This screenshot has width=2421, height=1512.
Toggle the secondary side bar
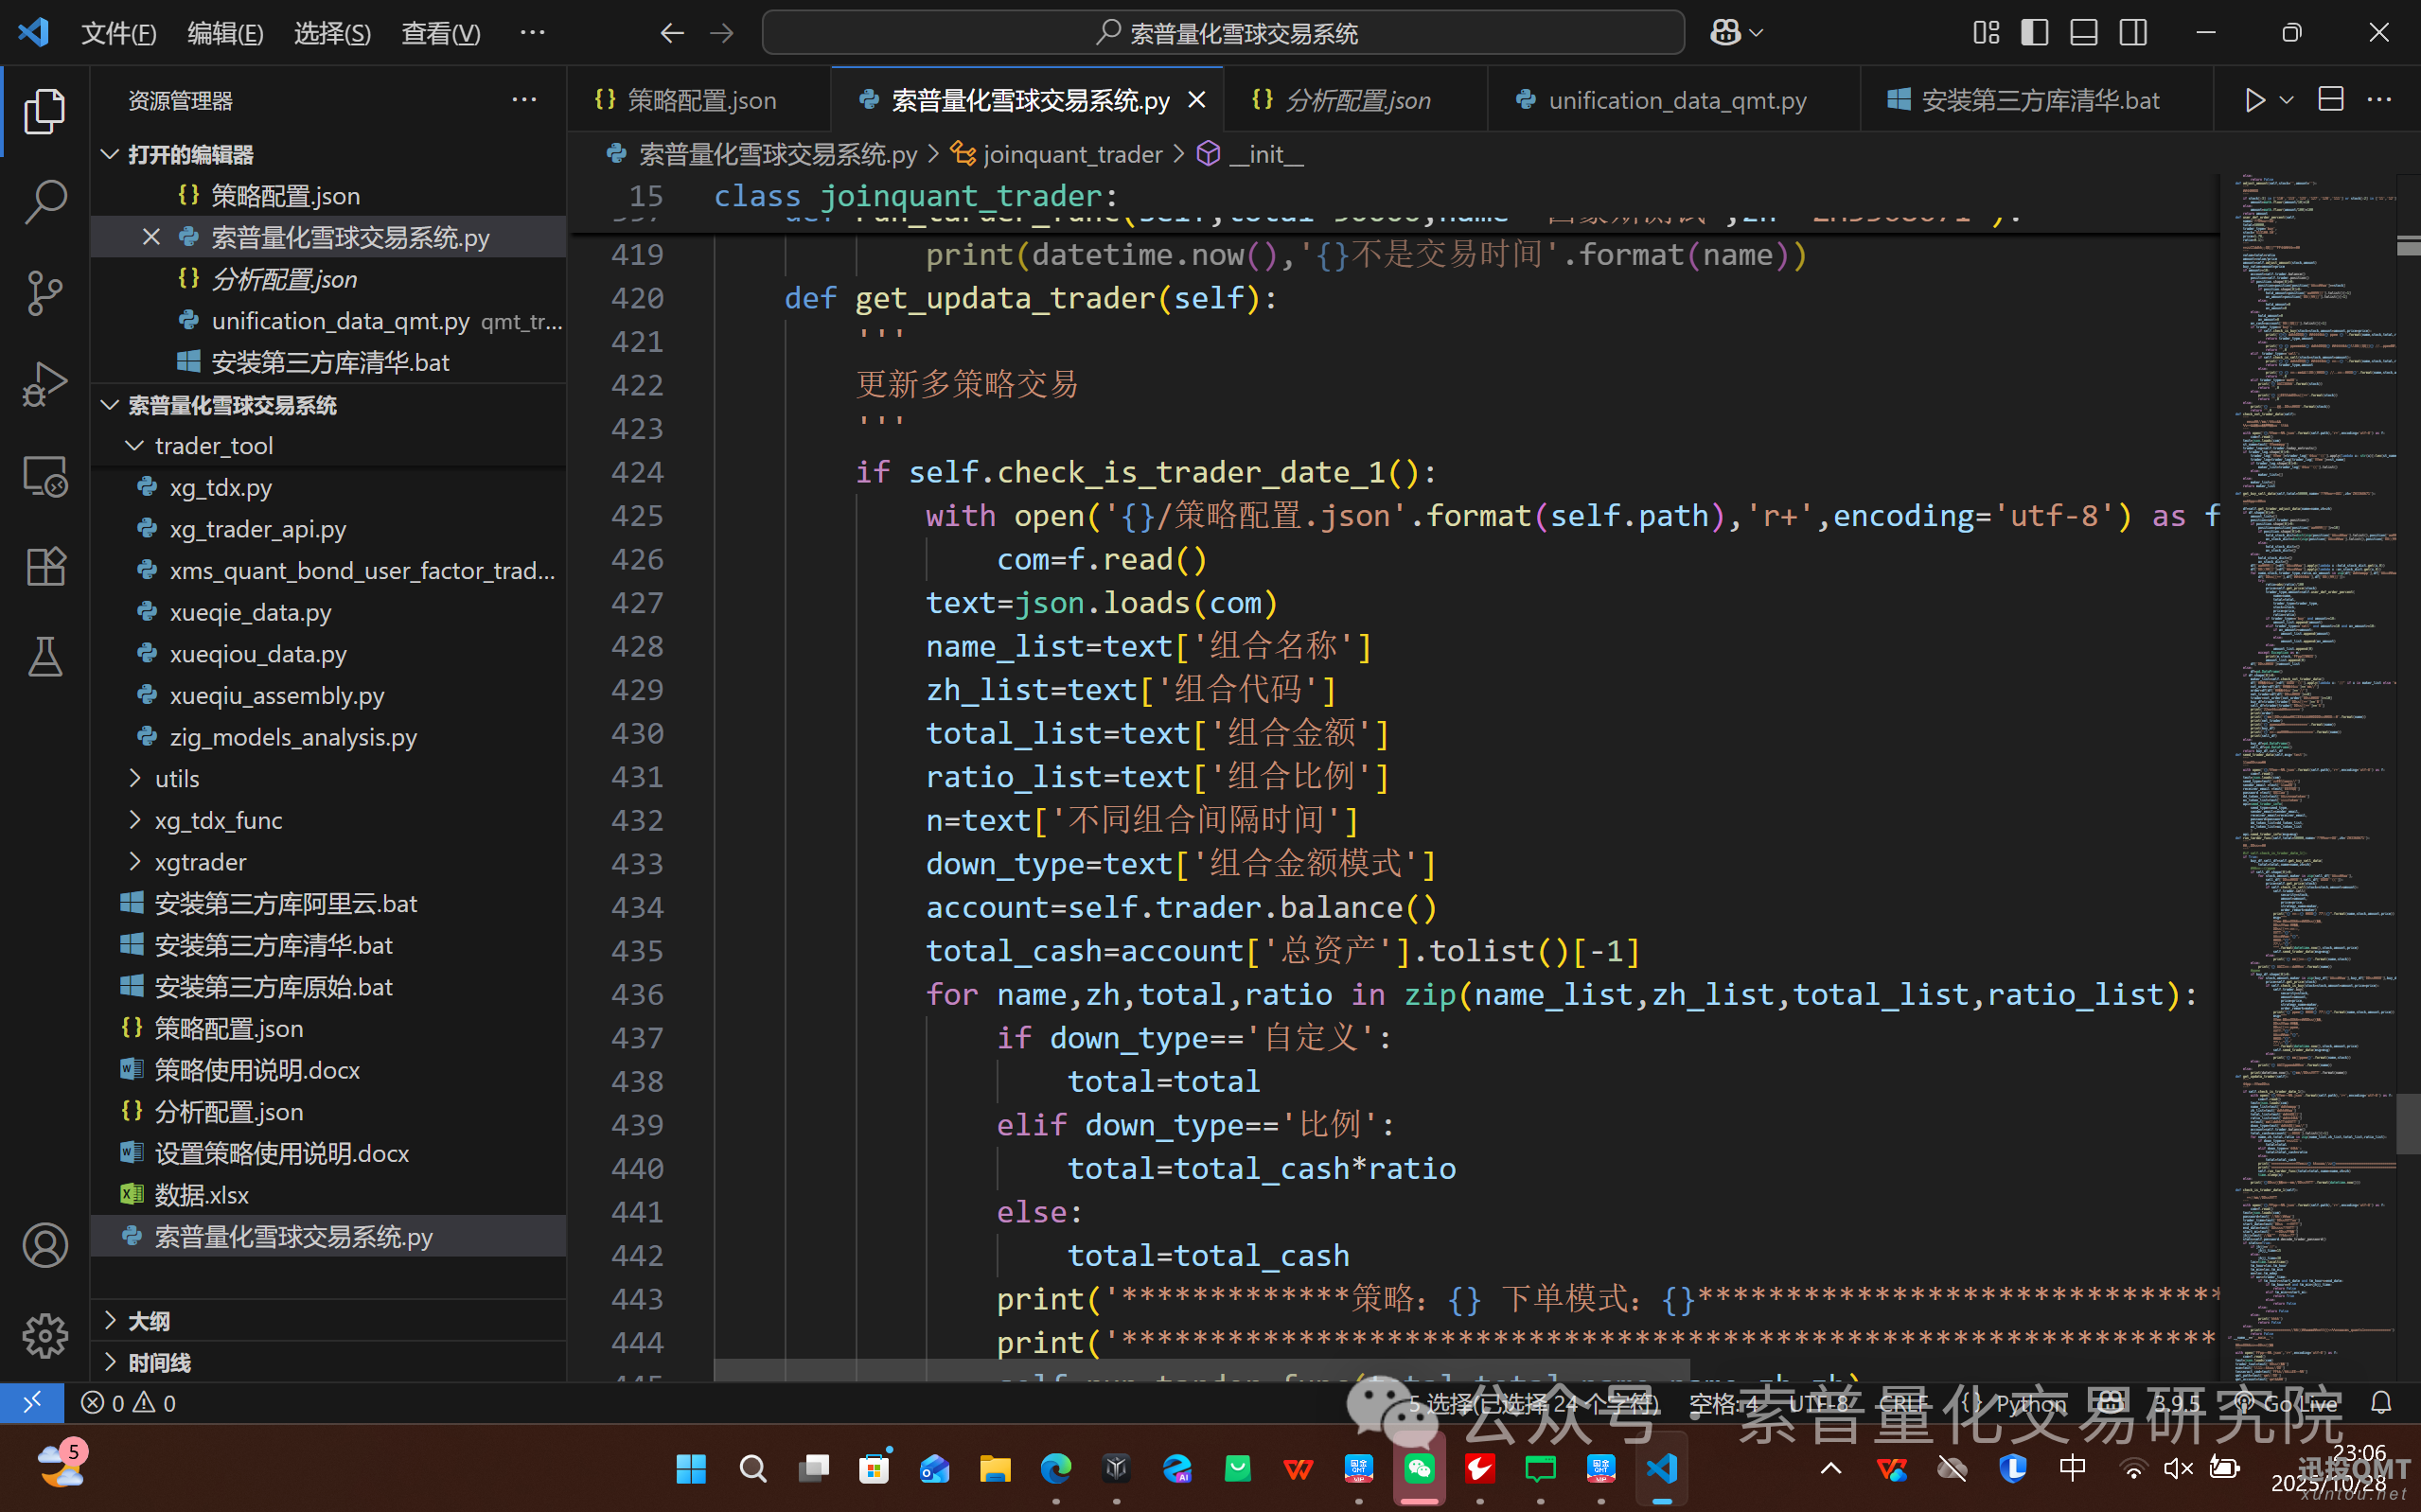pyautogui.click(x=2133, y=32)
